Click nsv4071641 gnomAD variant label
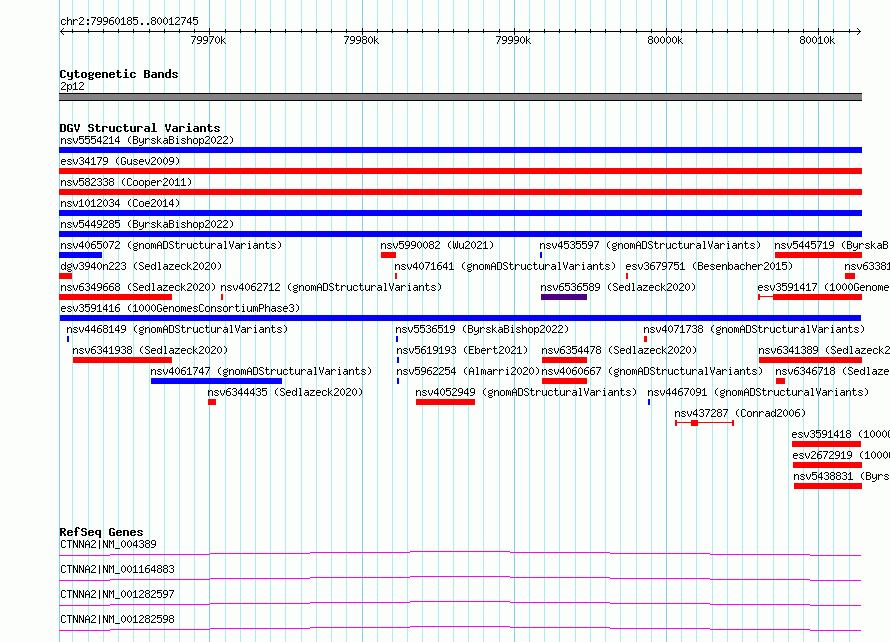This screenshot has height=642, width=890. click(x=505, y=266)
